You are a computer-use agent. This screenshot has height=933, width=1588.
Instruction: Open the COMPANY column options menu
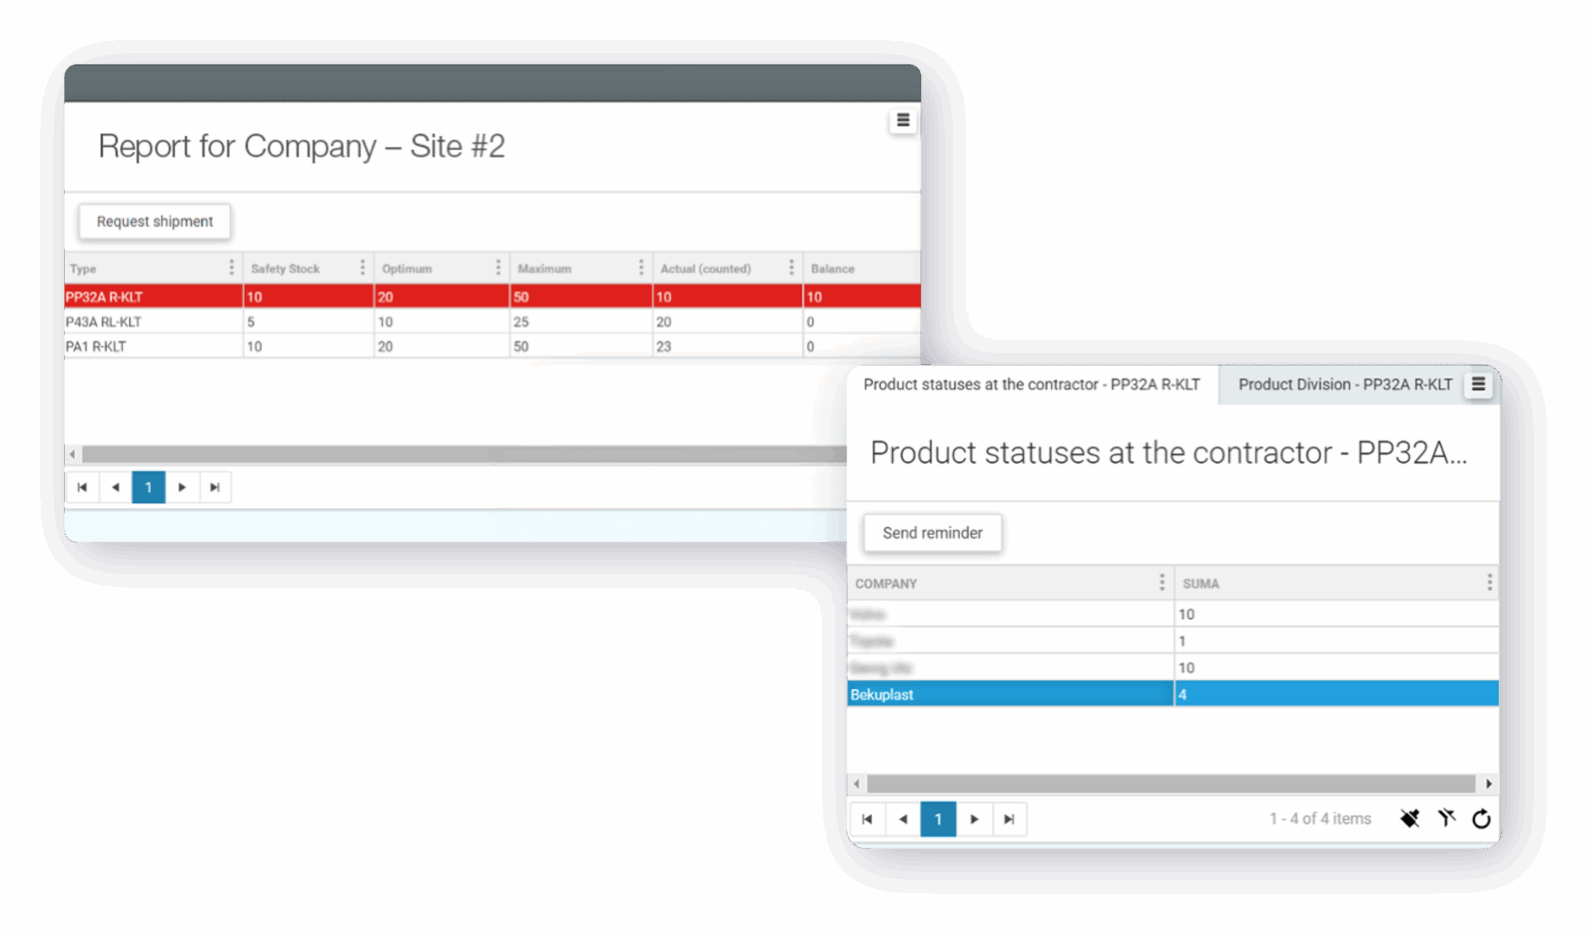pyautogui.click(x=1161, y=583)
